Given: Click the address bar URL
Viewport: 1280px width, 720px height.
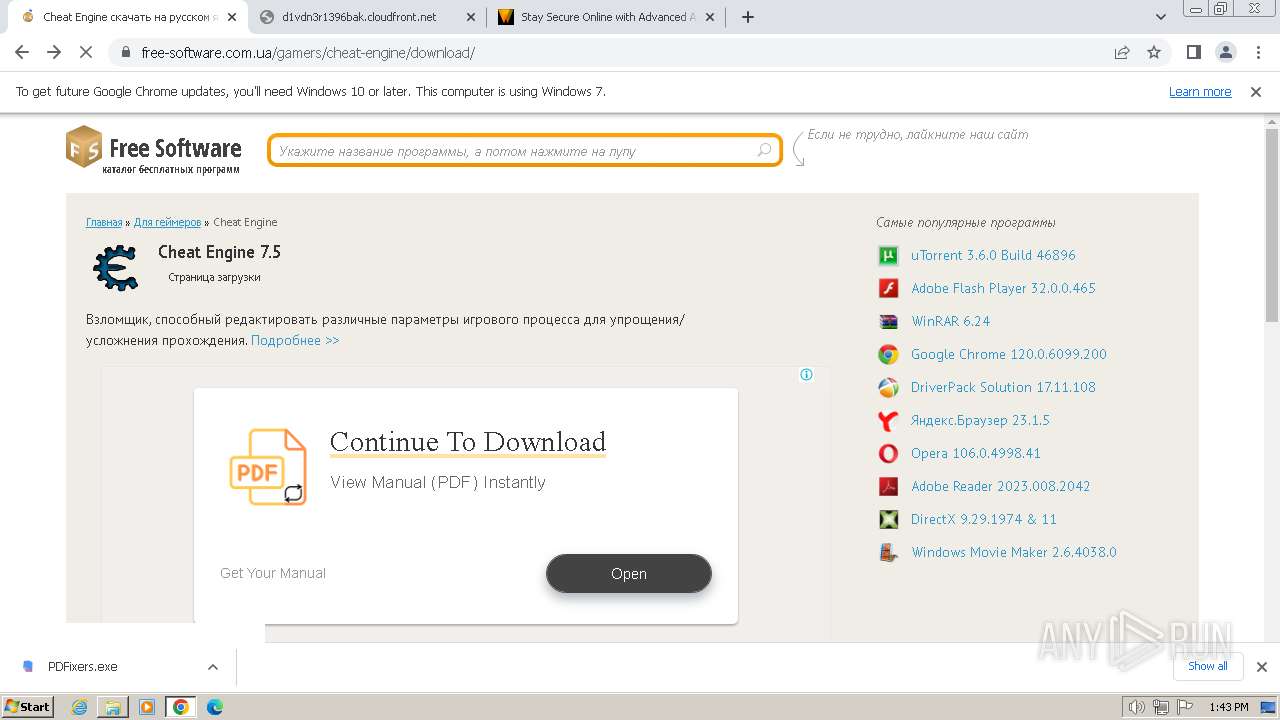Looking at the screenshot, I should 308,52.
